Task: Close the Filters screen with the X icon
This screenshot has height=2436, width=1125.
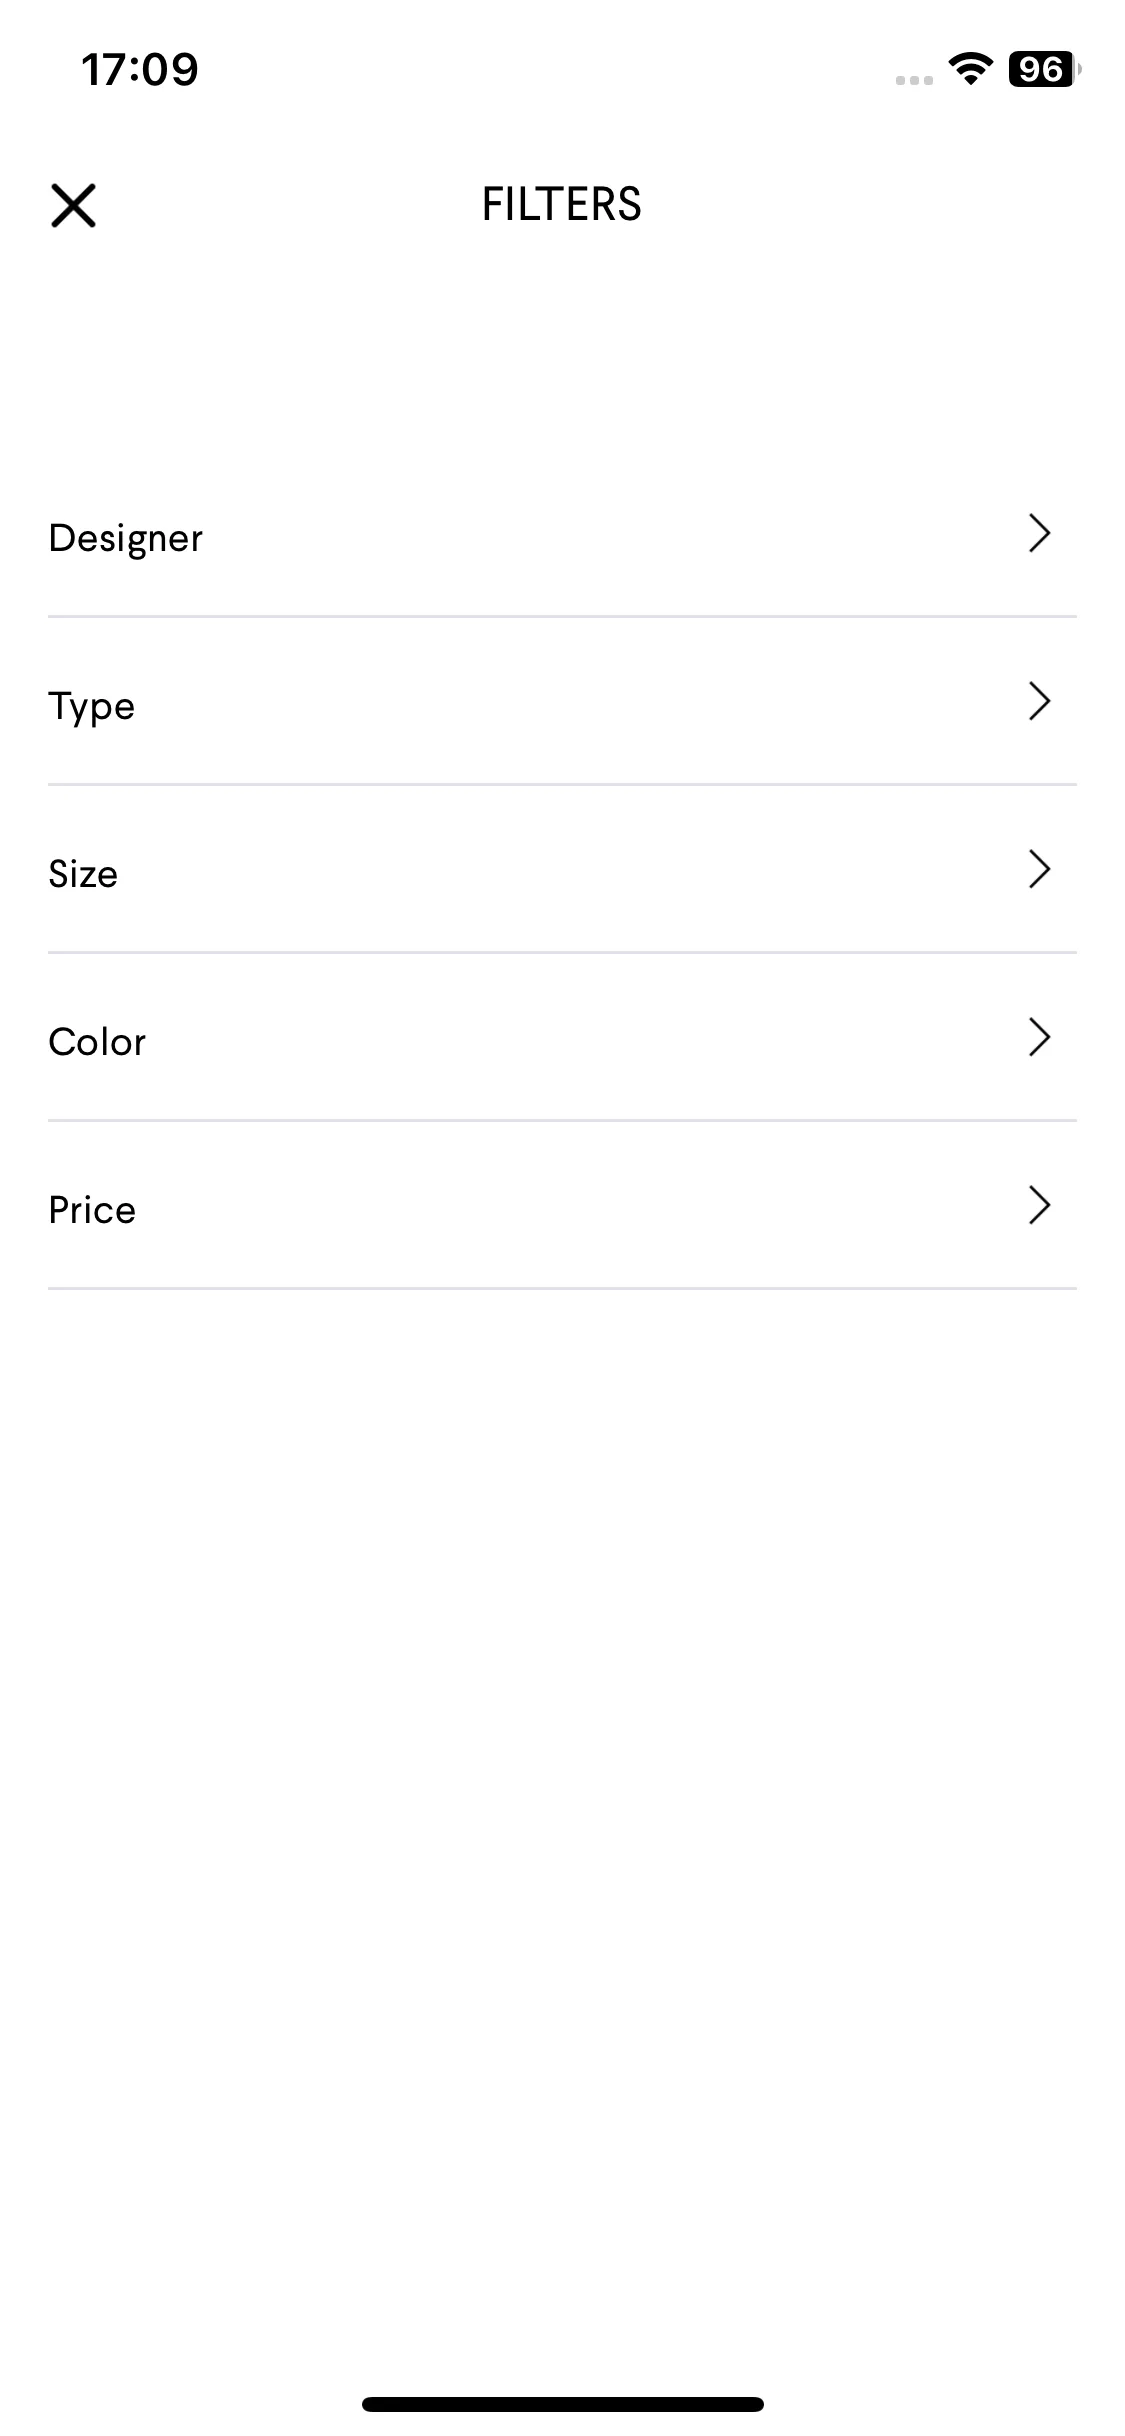Action: [x=73, y=205]
